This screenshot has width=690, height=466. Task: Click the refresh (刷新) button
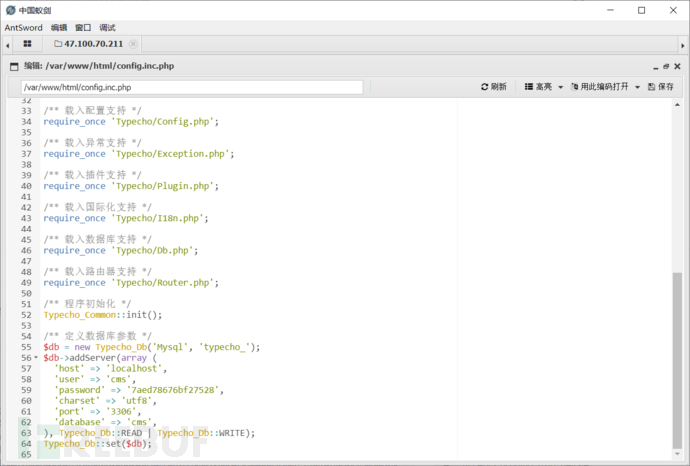tap(493, 87)
